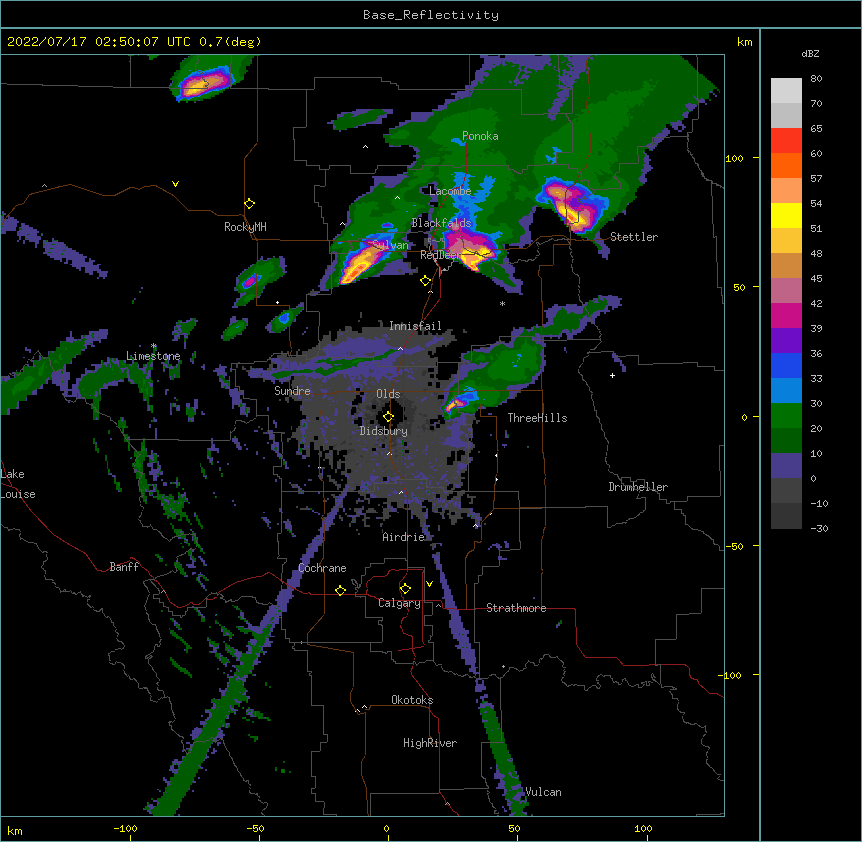Click the Stettler city label
The image size is (862, 842).
tap(634, 237)
